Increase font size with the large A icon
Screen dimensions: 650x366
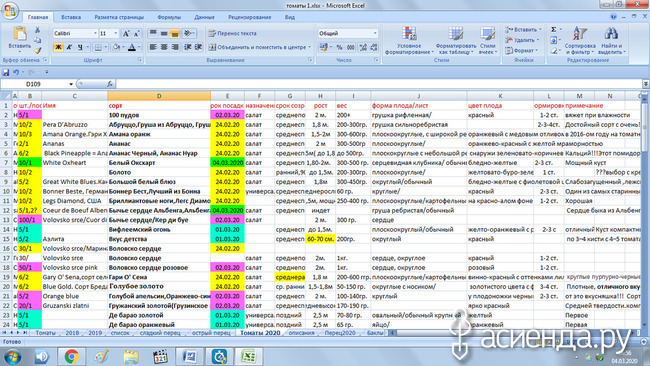[x=126, y=34]
